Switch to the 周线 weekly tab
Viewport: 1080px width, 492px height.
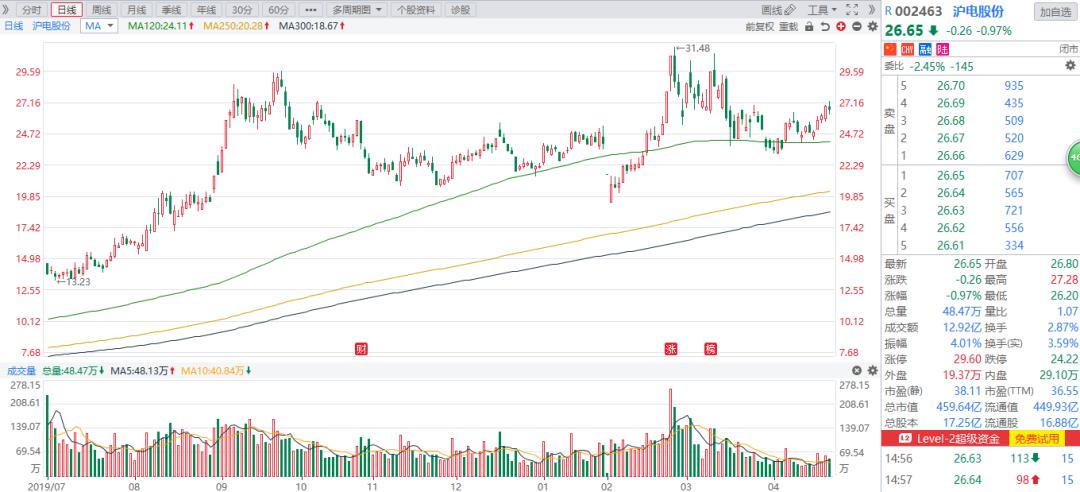(x=101, y=9)
